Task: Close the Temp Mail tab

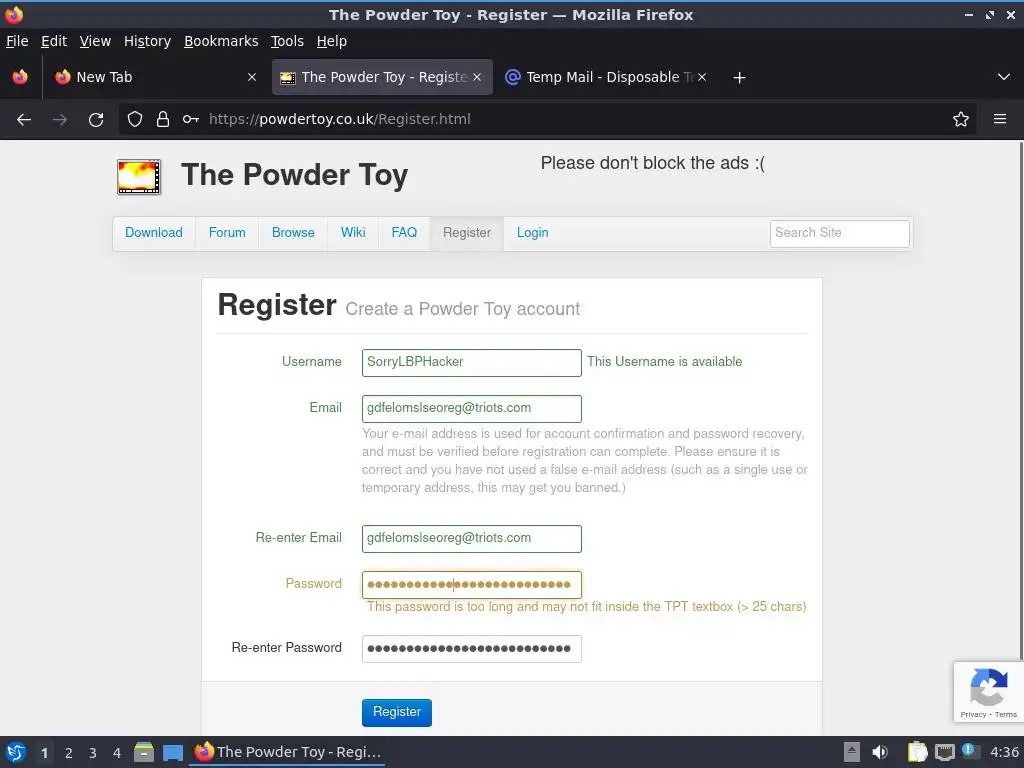Action: 702,77
